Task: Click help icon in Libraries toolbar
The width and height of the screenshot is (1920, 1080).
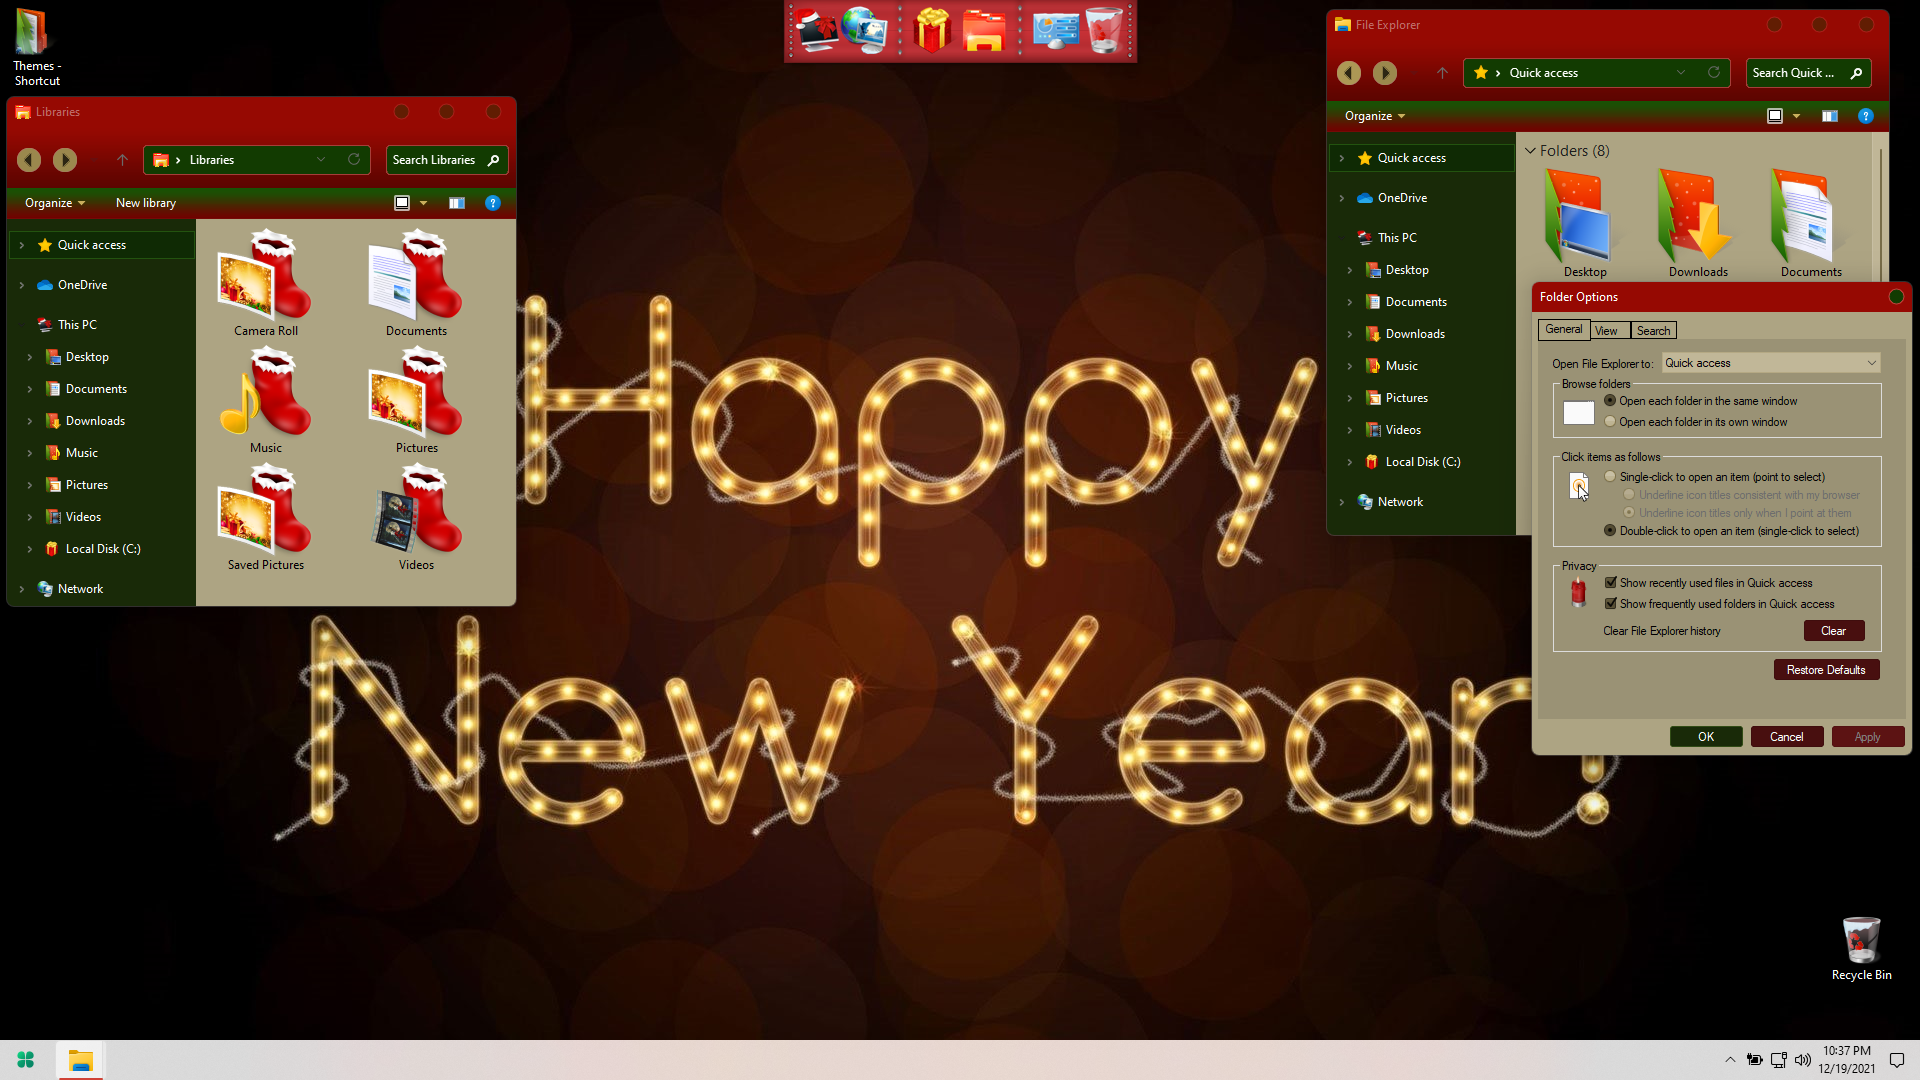Action: click(492, 203)
